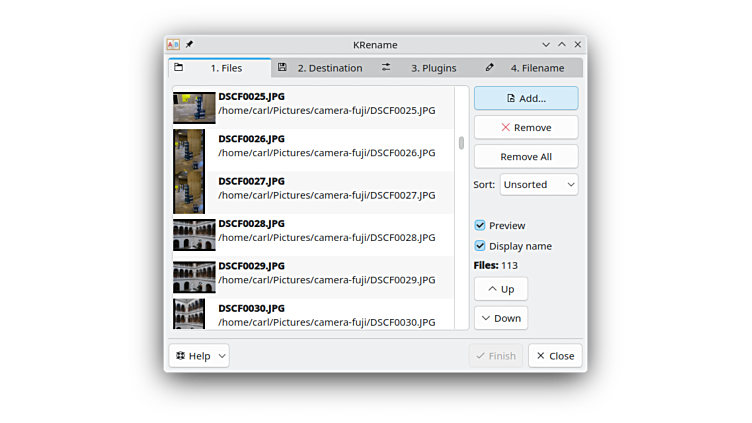Image resolution: width=752 pixels, height=423 pixels.
Task: Click the folder icon on Files tab
Action: click(x=179, y=68)
